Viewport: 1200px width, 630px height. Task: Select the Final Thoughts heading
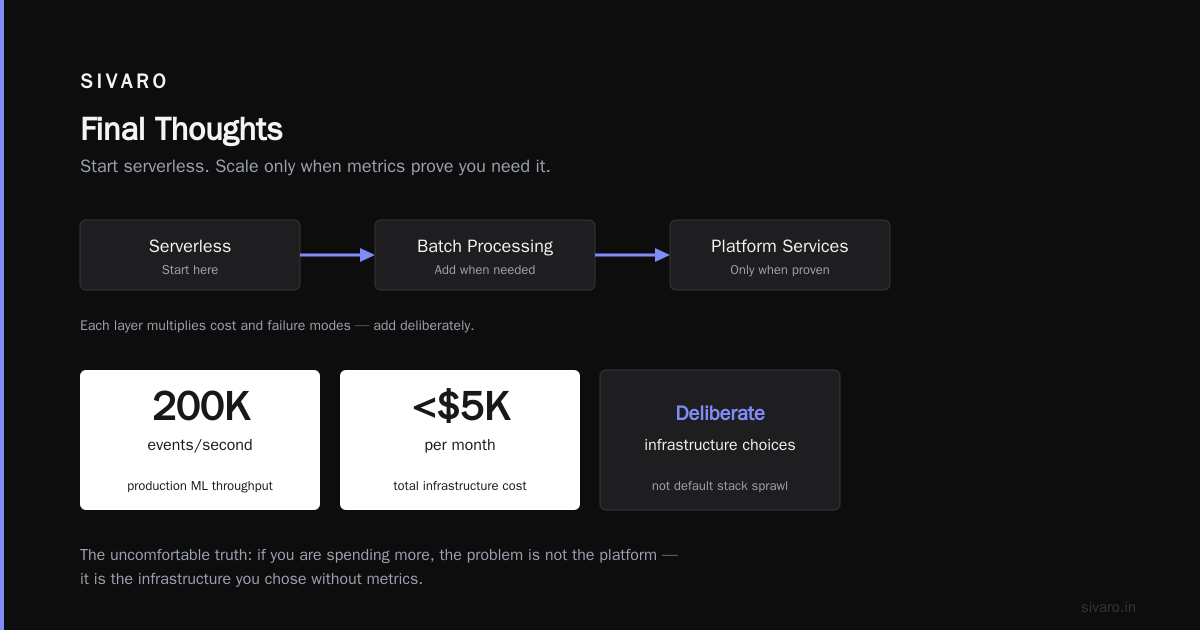pos(181,129)
